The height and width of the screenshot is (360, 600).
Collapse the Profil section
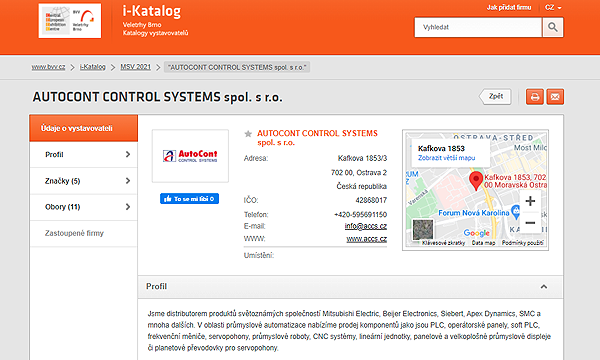tap(544, 287)
